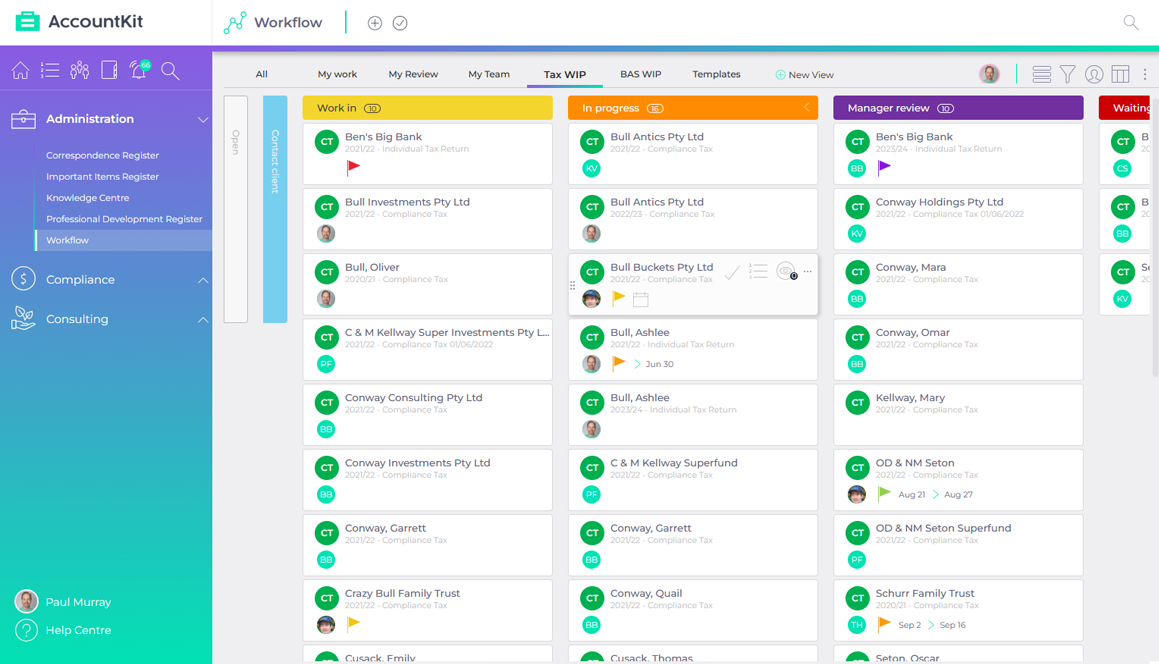This screenshot has width=1159, height=664.
Task: Open the task list icon in sidebar
Action: (50, 70)
